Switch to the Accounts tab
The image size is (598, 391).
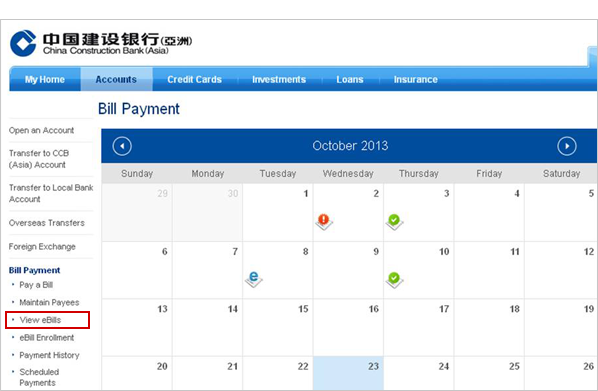(x=116, y=79)
